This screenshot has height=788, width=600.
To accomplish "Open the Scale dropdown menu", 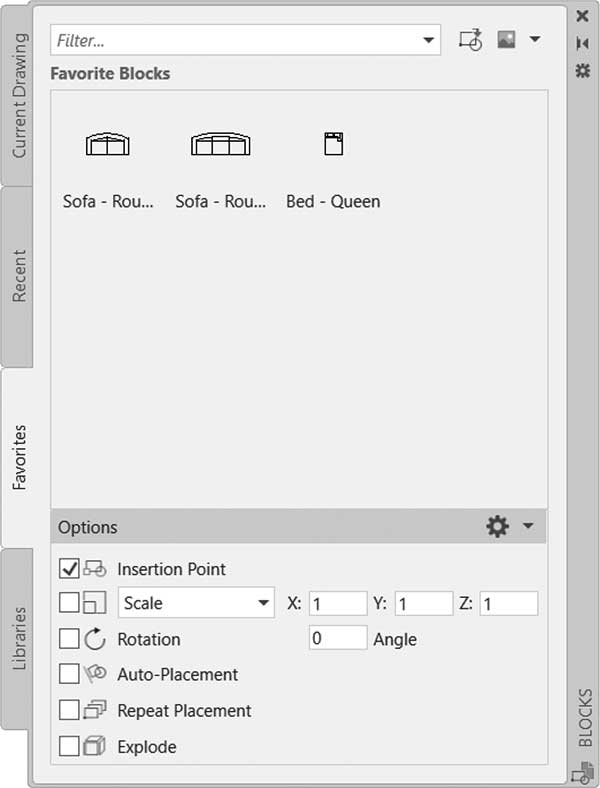I will click(196, 603).
